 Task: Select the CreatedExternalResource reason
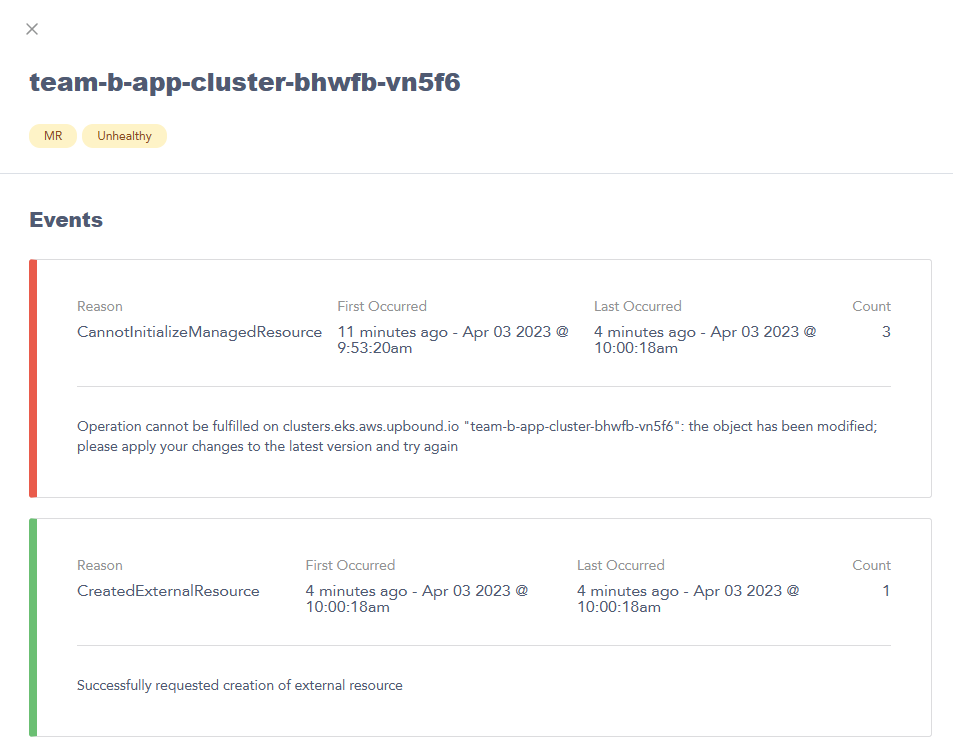point(168,591)
